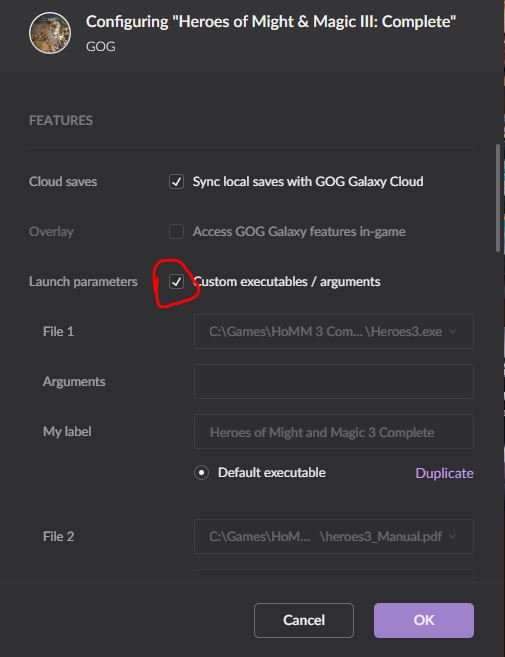Click the Duplicate link
The width and height of the screenshot is (505, 657).
pyautogui.click(x=444, y=473)
